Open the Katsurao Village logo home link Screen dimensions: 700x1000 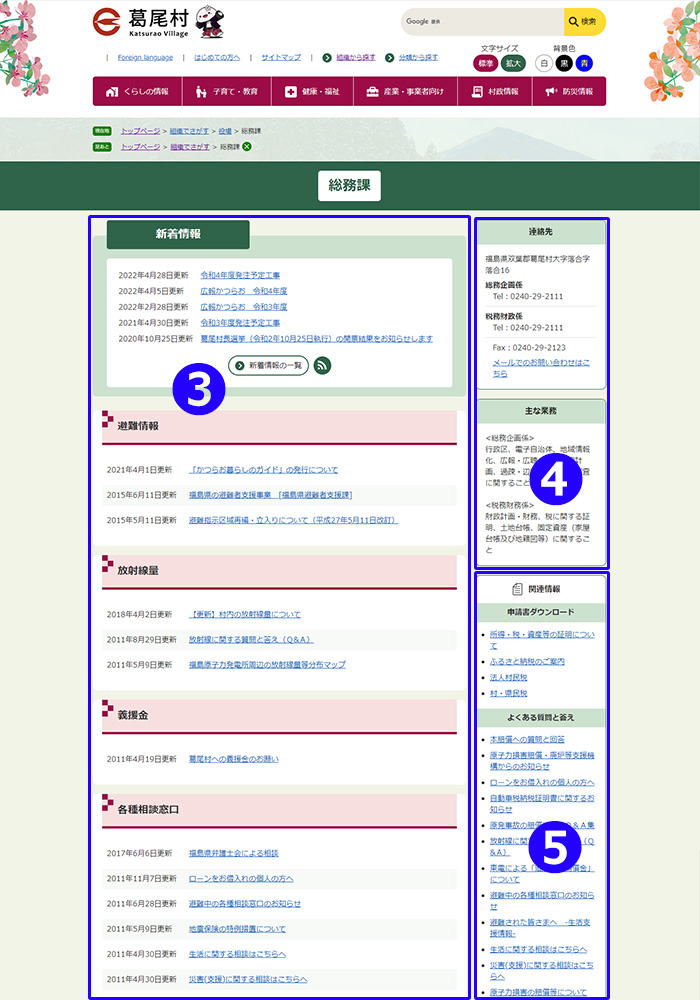click(x=141, y=22)
